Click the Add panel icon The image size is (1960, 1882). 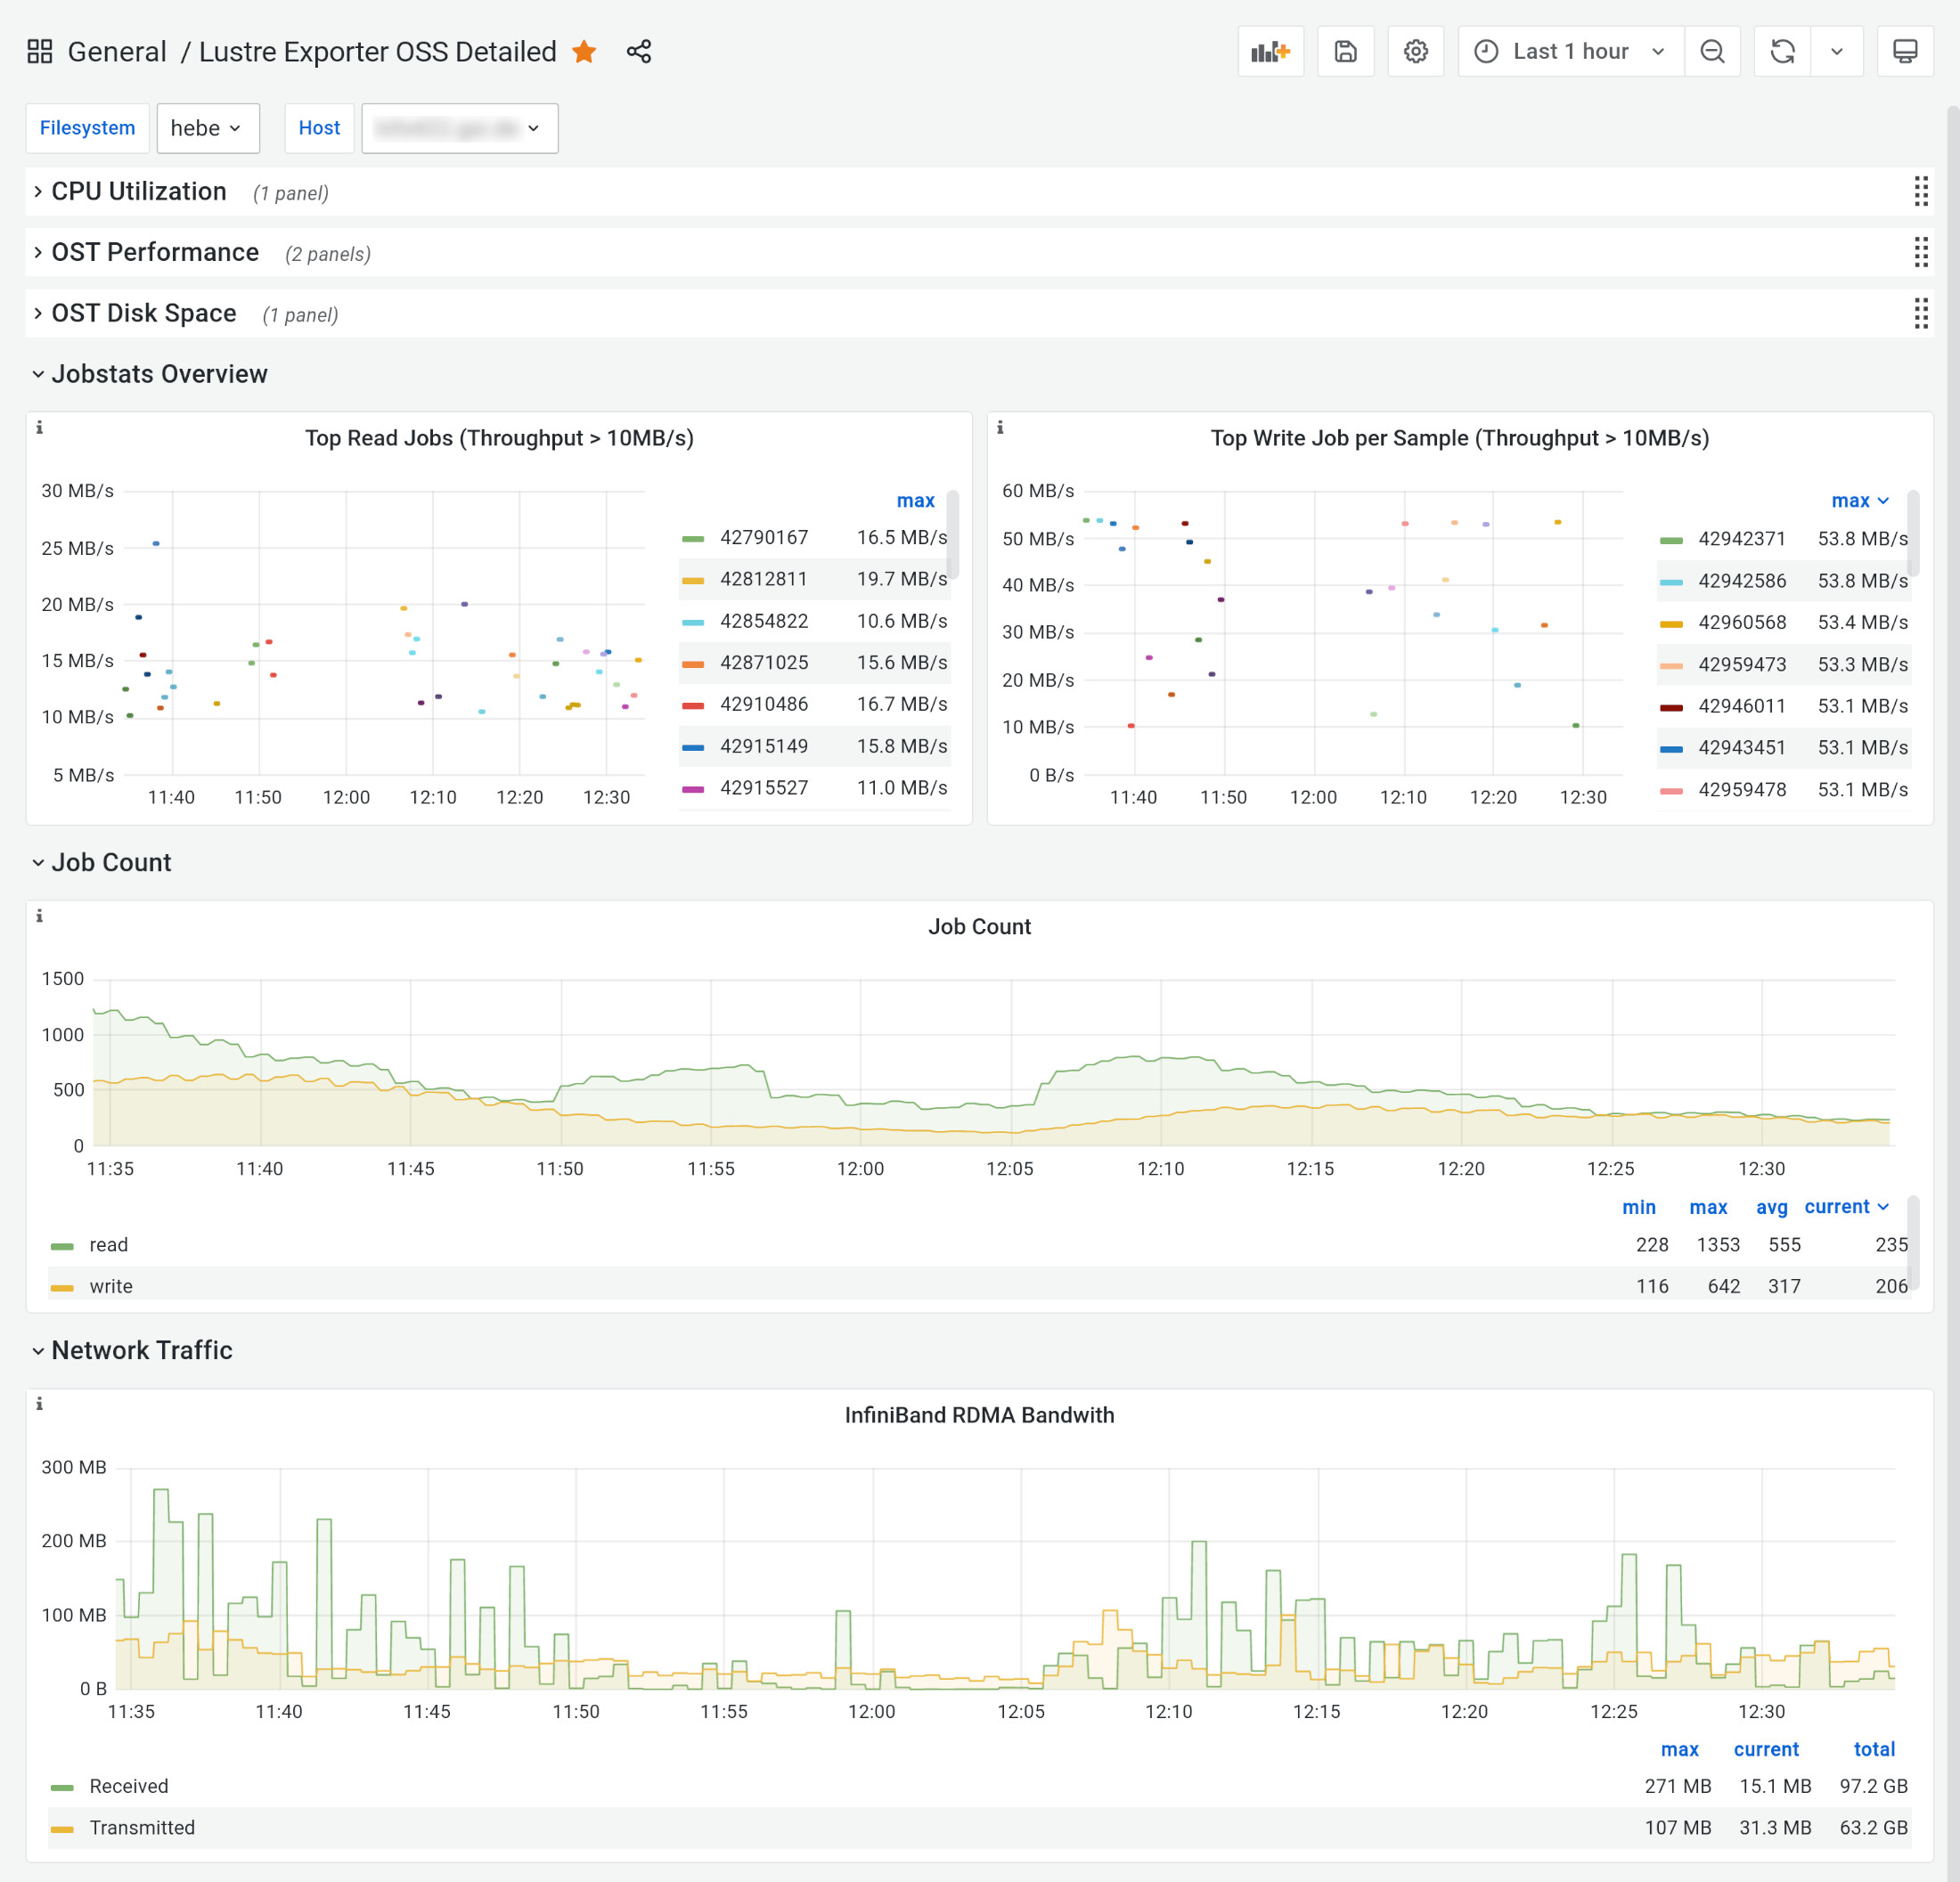pos(1270,51)
